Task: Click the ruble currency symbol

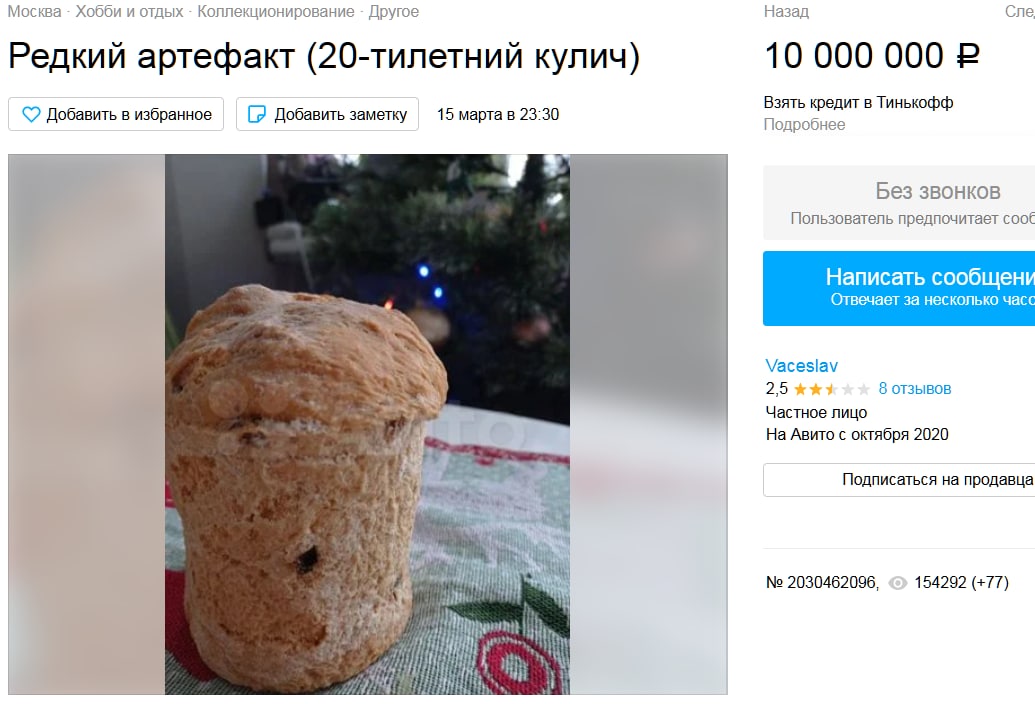Action: 968,56
